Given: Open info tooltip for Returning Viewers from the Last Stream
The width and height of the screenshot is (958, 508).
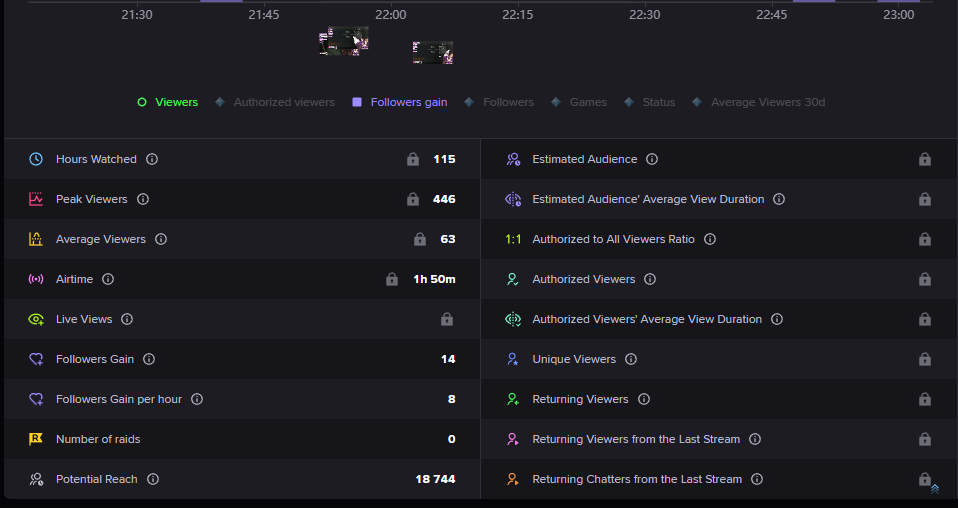Looking at the screenshot, I should pos(755,439).
